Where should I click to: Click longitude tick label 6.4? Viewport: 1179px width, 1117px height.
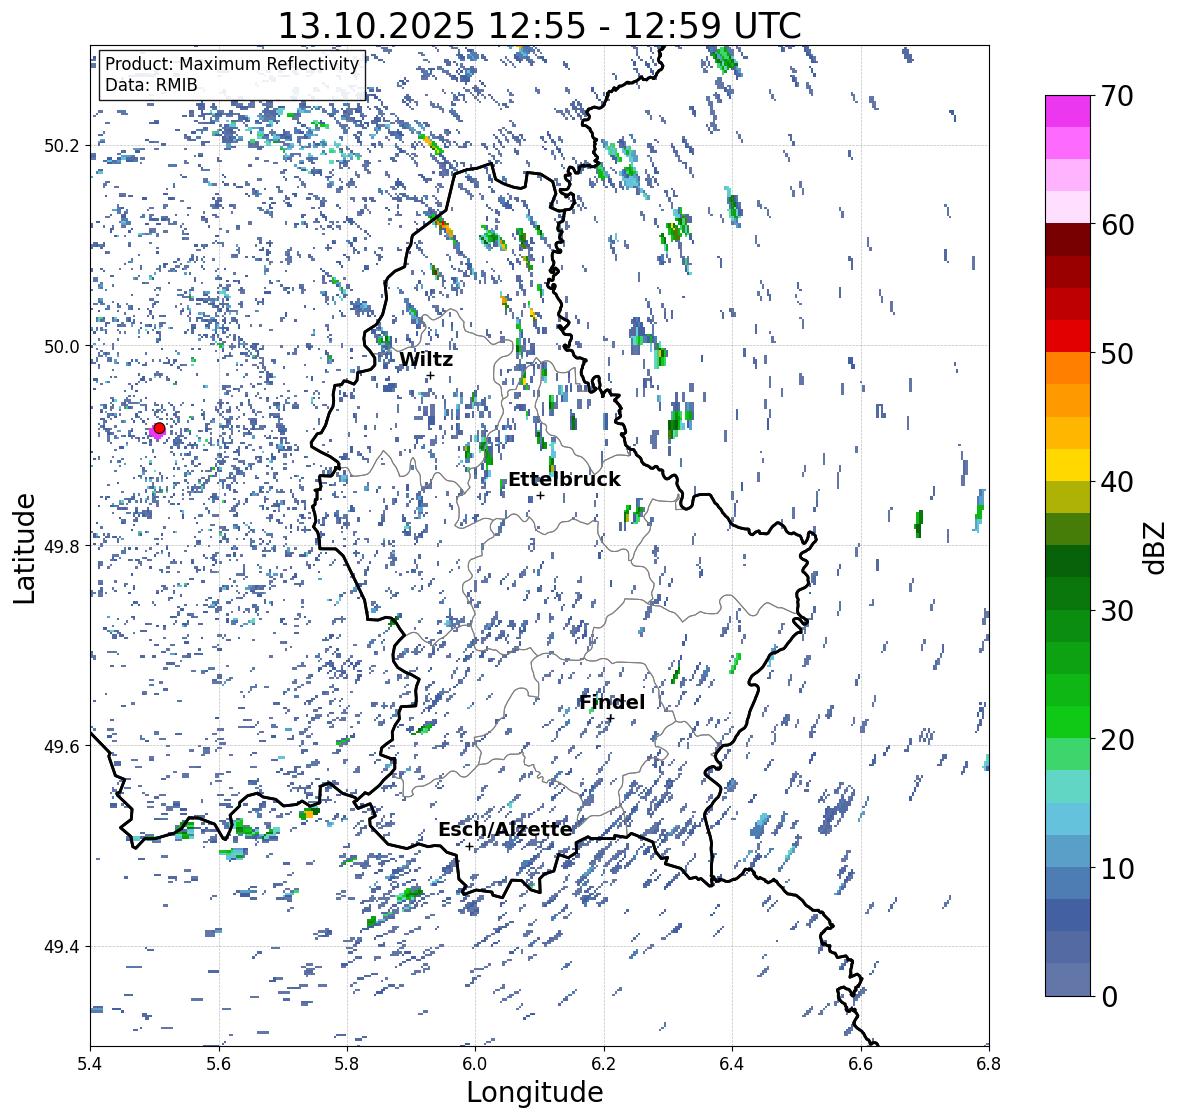point(732,1063)
